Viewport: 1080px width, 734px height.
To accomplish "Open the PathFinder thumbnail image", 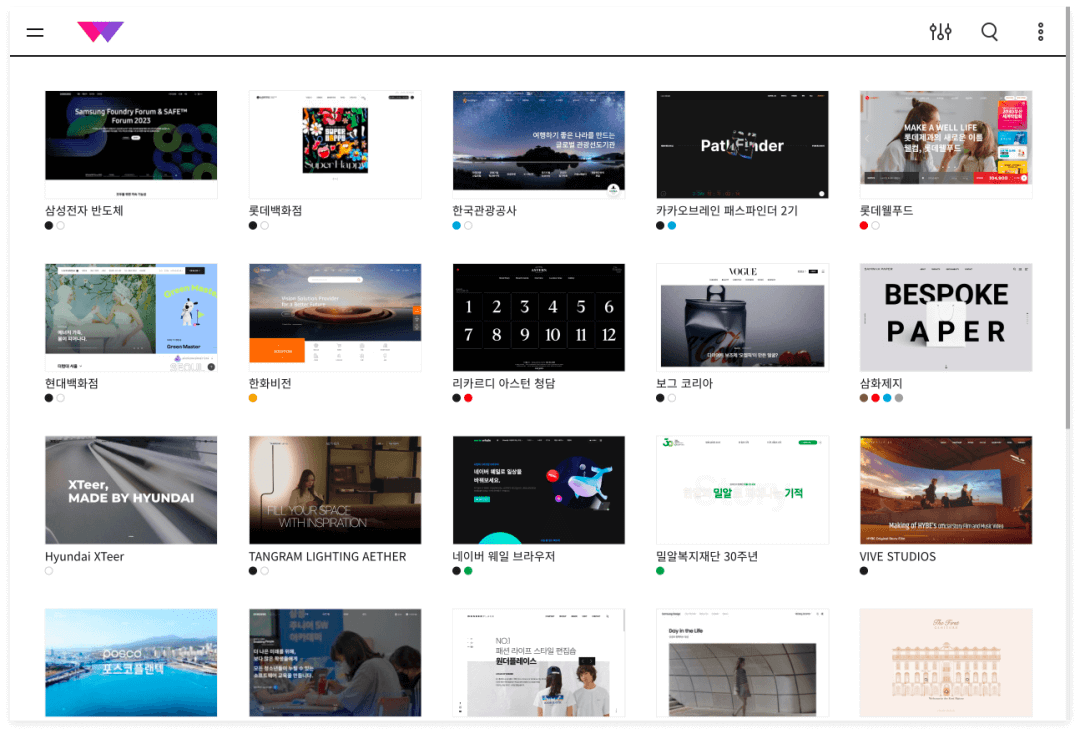I will [742, 145].
